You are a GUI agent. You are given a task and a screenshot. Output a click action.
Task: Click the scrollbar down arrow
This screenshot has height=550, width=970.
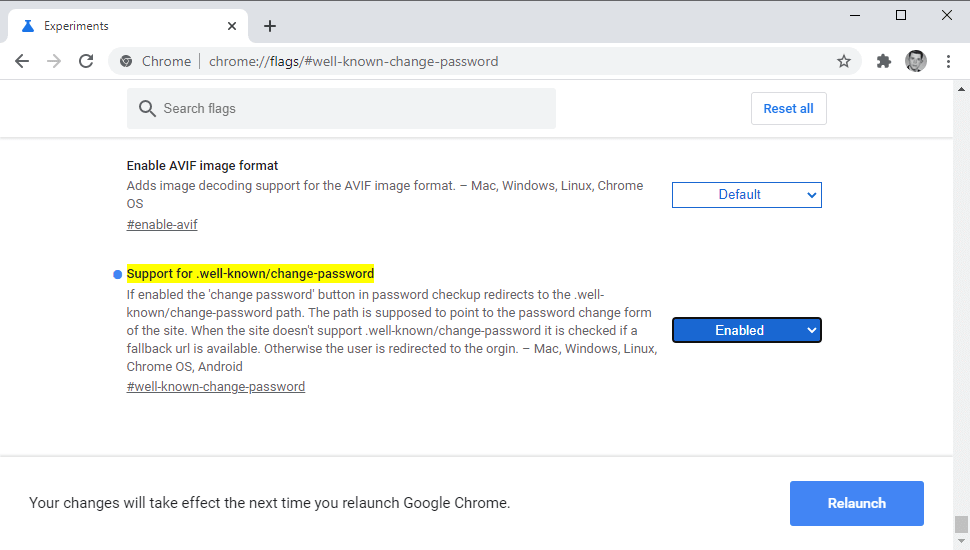click(961, 543)
